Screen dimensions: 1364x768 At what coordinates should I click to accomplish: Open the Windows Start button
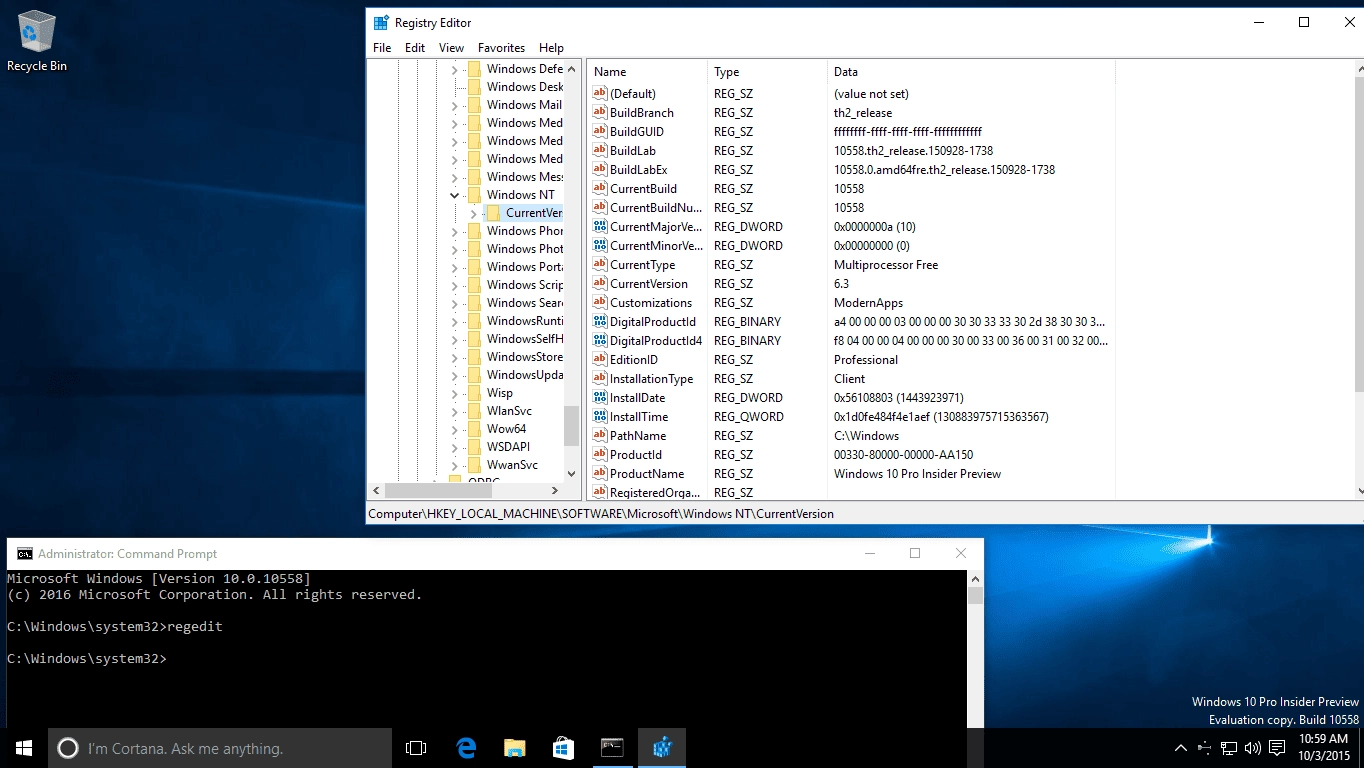point(24,748)
